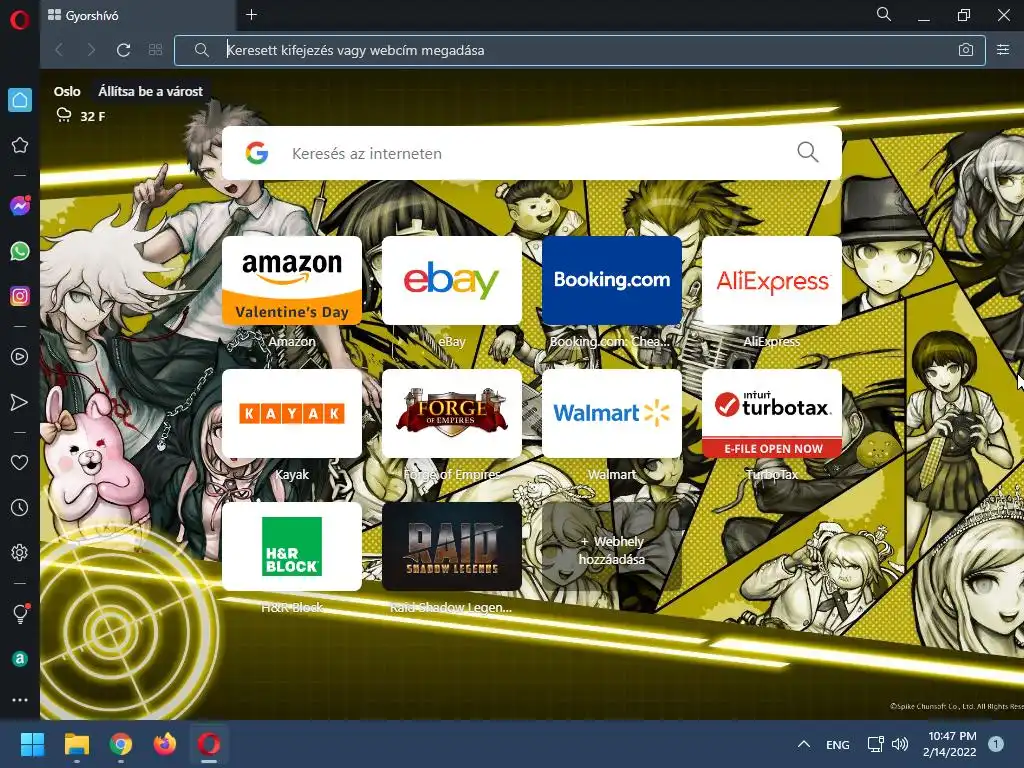Viewport: 1024px width, 768px height.
Task: Open Bookmarks star in sidebar
Action: click(20, 145)
